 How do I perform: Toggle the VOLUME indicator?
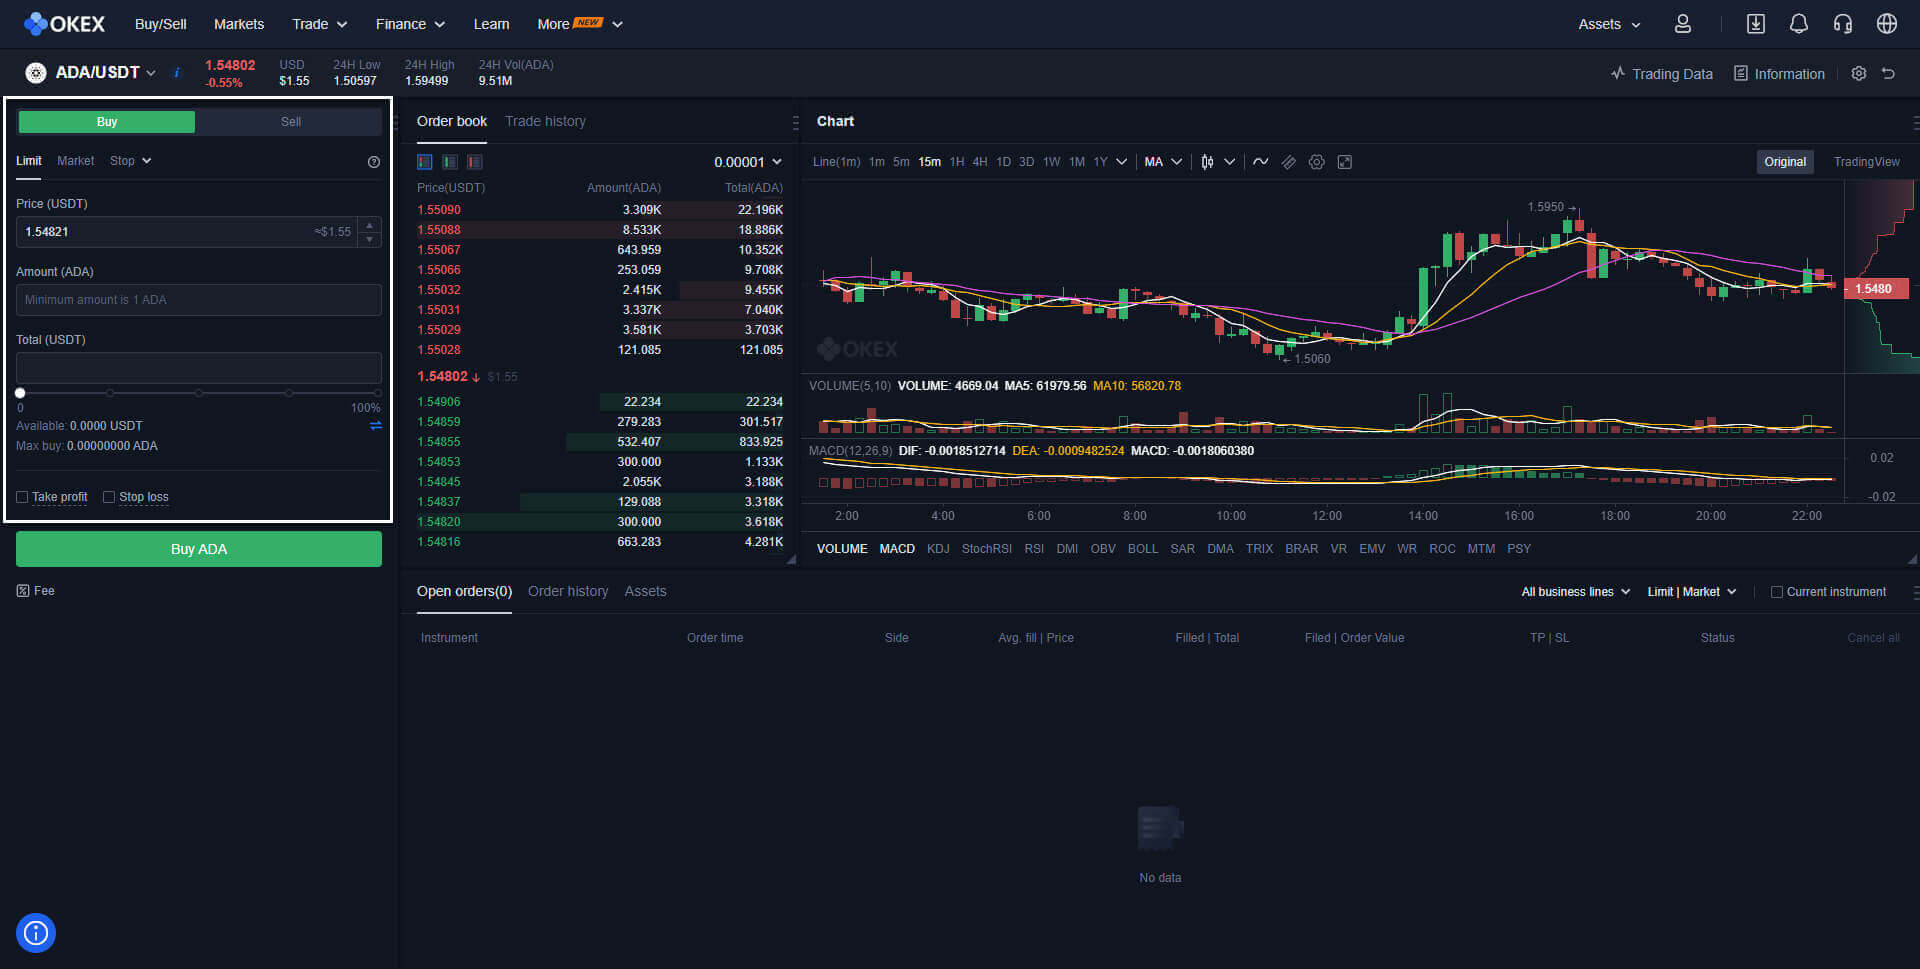[x=842, y=549]
